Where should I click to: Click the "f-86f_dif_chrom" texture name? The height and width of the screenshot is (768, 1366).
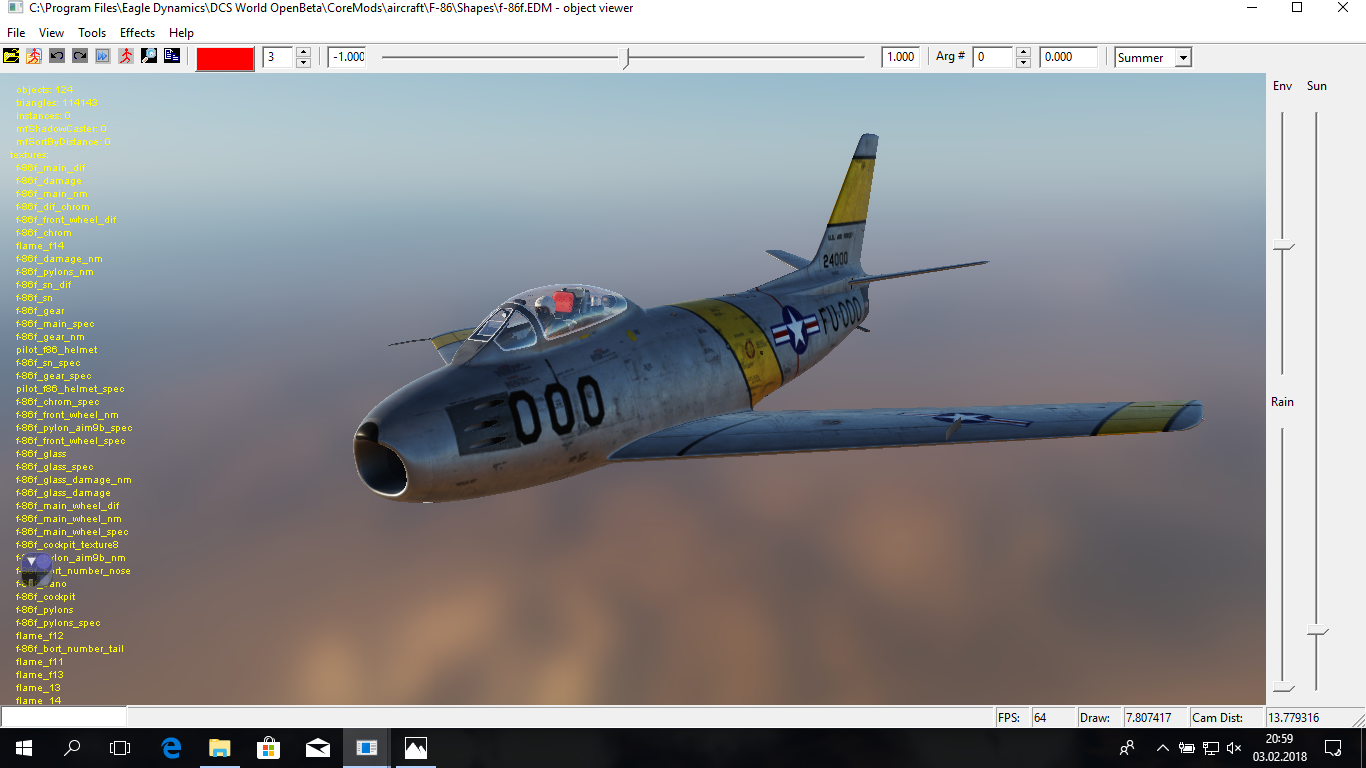pos(53,207)
